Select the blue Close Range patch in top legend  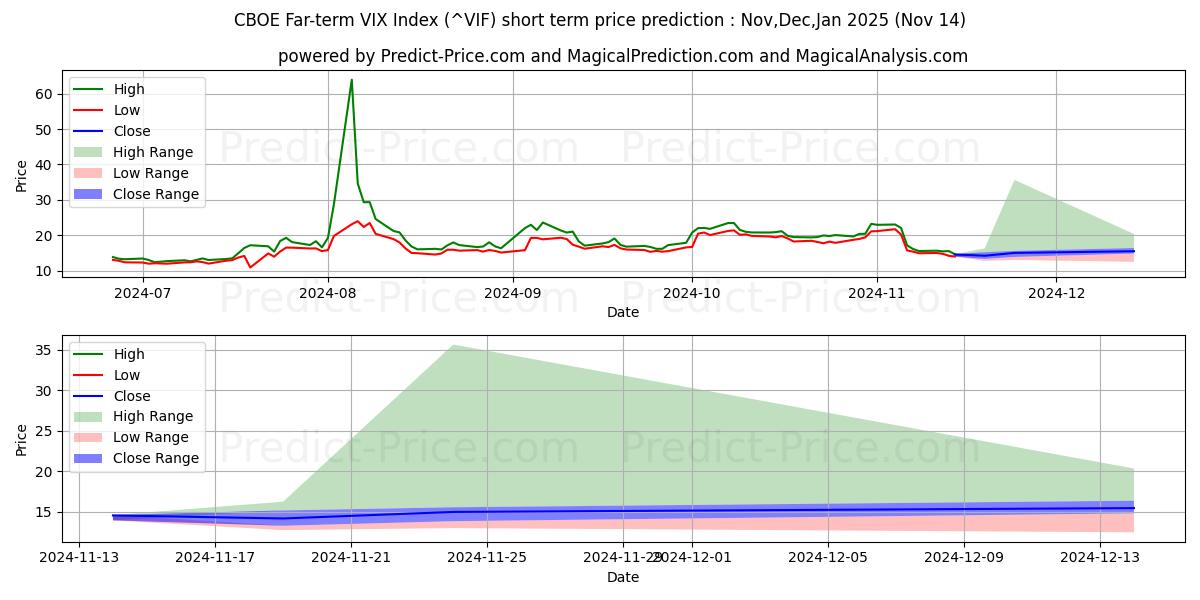(x=90, y=194)
